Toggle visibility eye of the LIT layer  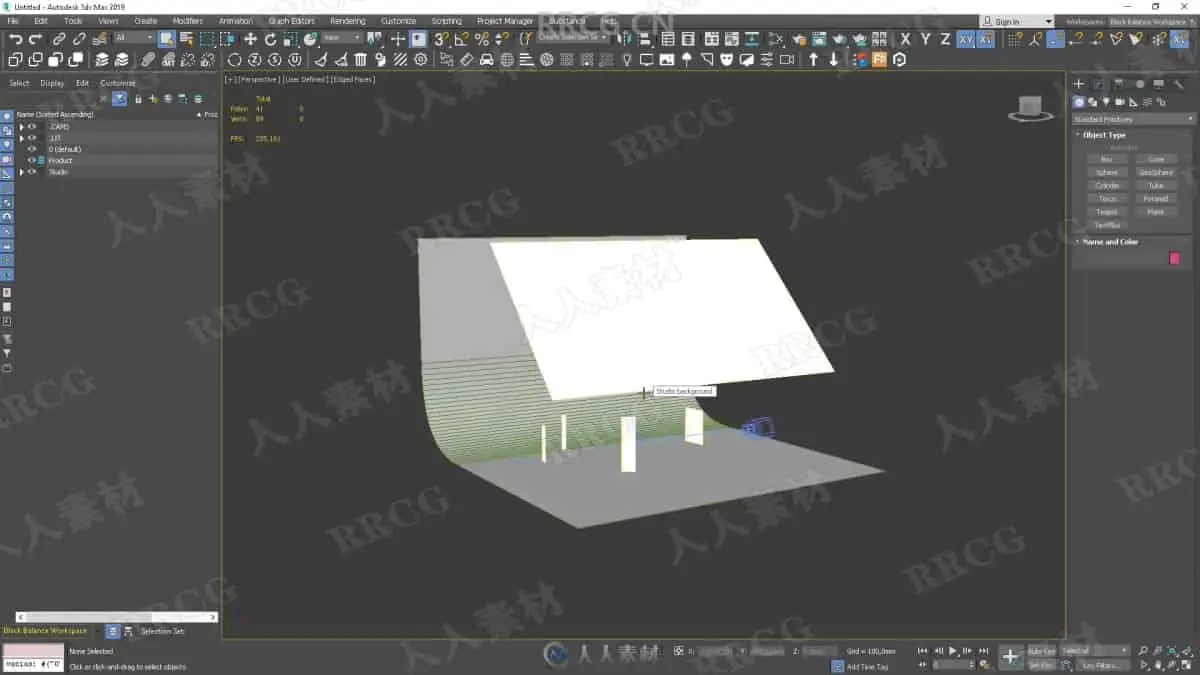click(32, 138)
